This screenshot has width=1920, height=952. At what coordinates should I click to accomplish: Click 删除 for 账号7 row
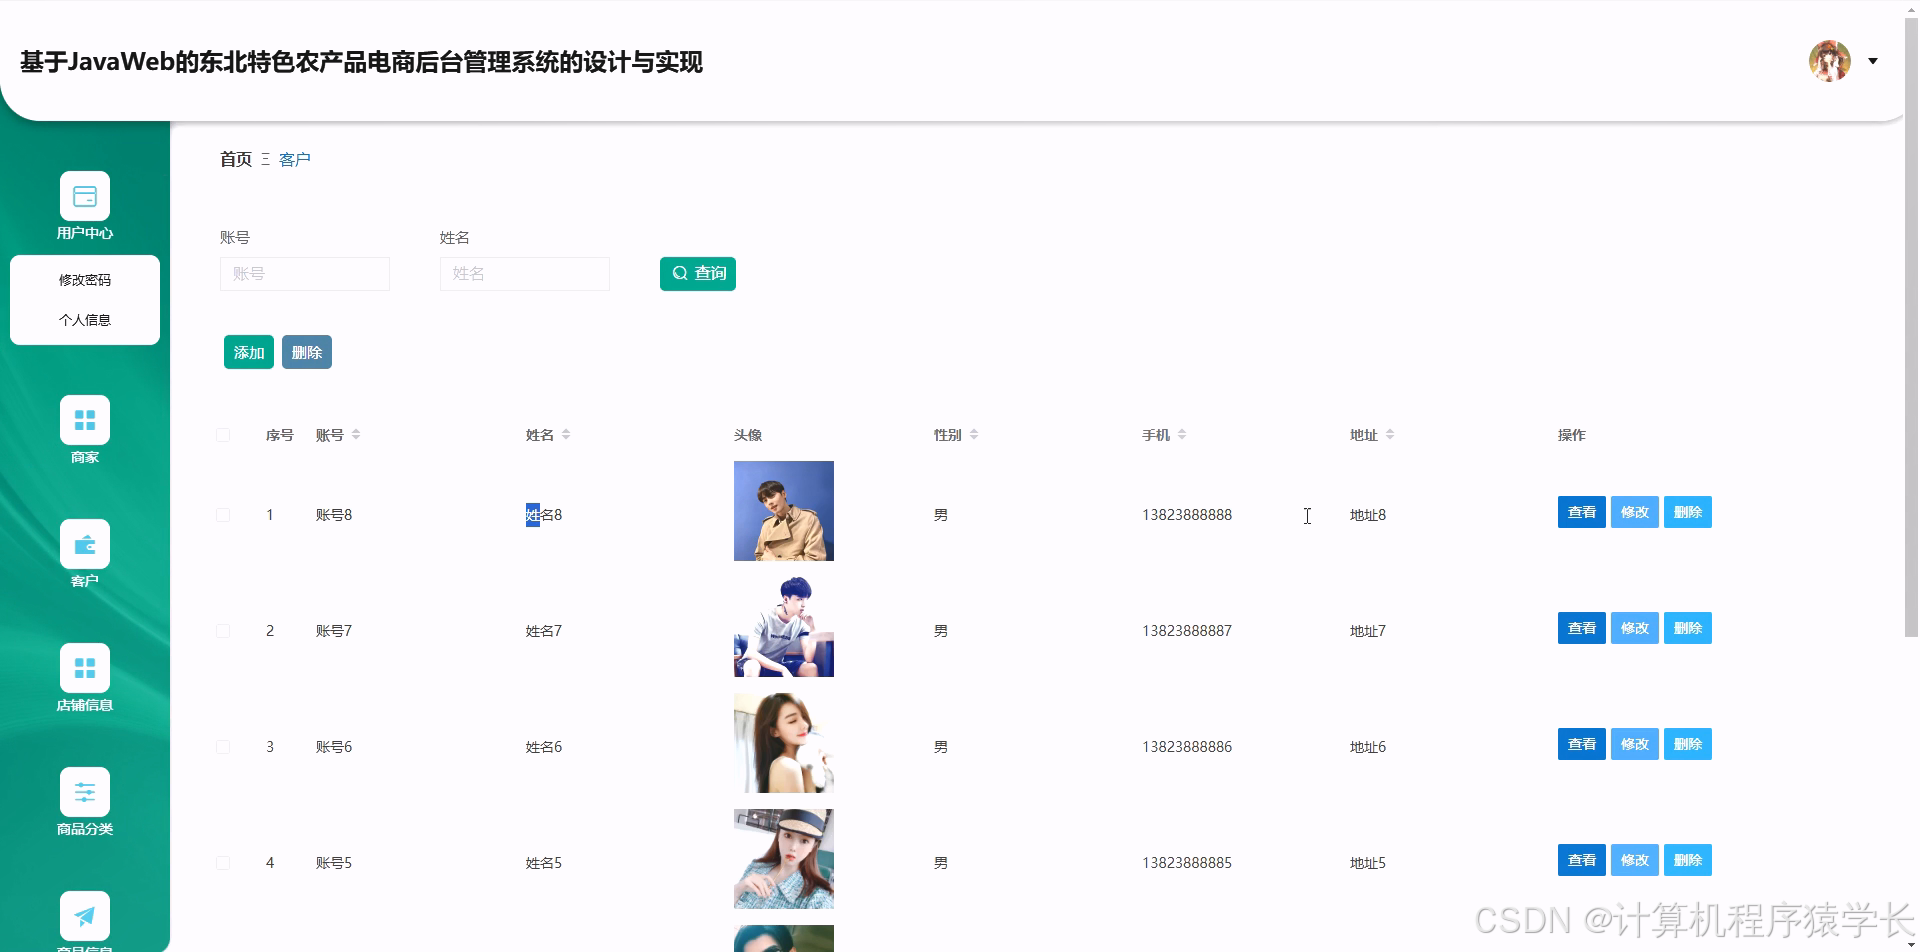pyautogui.click(x=1688, y=628)
